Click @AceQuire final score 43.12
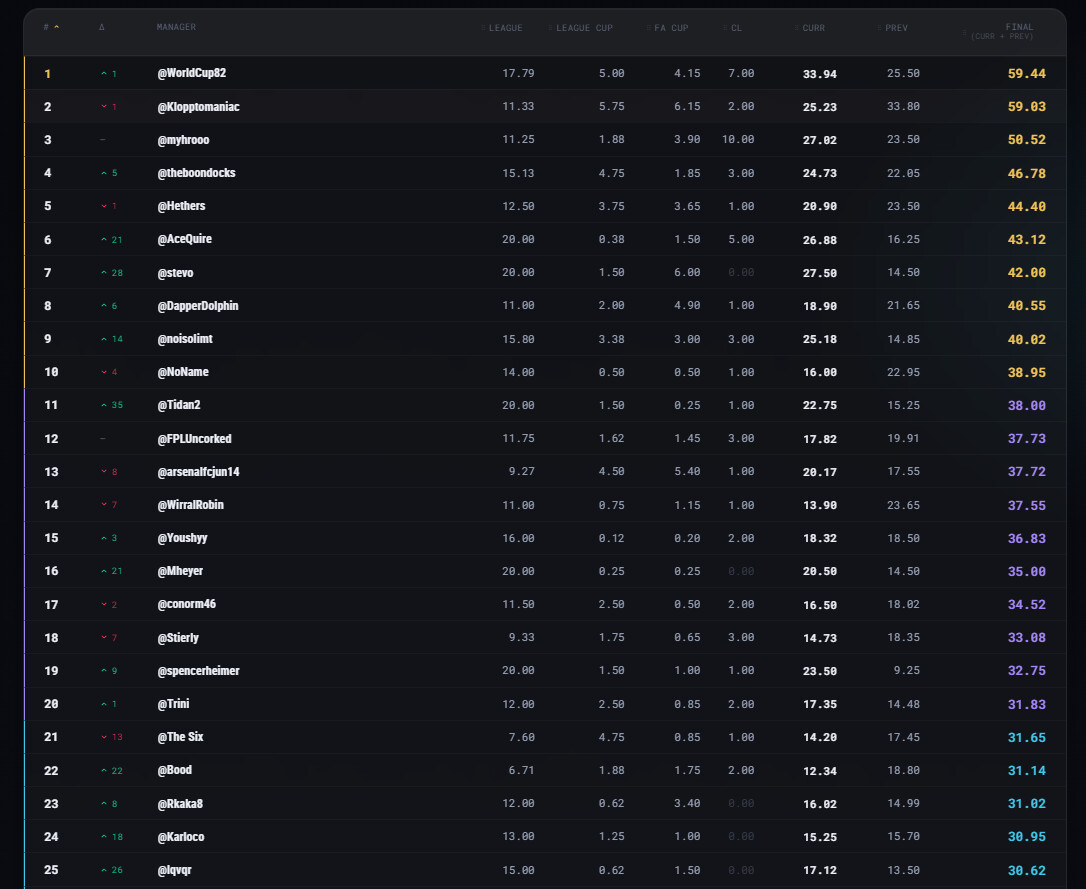This screenshot has width=1086, height=889. pyautogui.click(x=1026, y=240)
